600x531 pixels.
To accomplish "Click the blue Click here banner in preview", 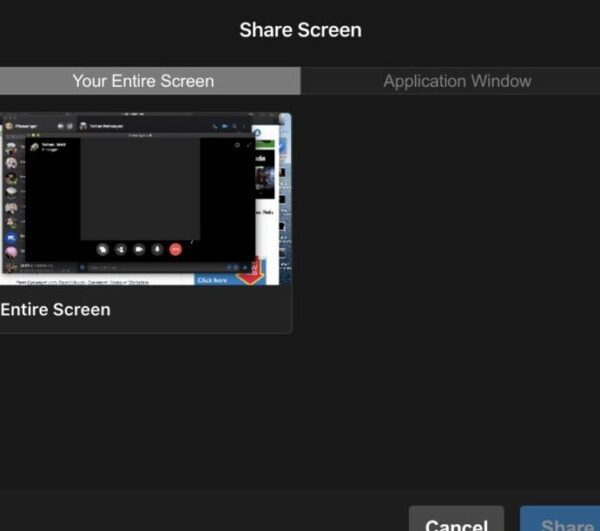I will click(x=213, y=280).
